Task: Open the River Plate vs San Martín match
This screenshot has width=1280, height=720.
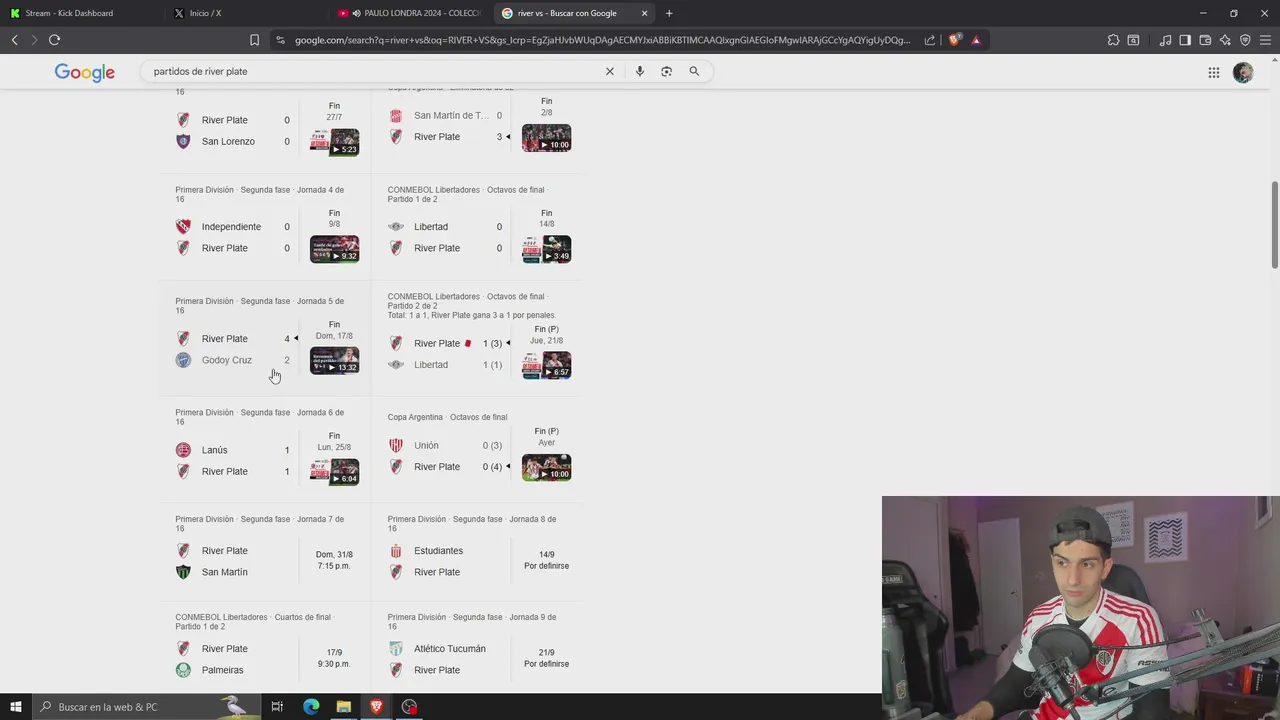Action: [x=266, y=550]
